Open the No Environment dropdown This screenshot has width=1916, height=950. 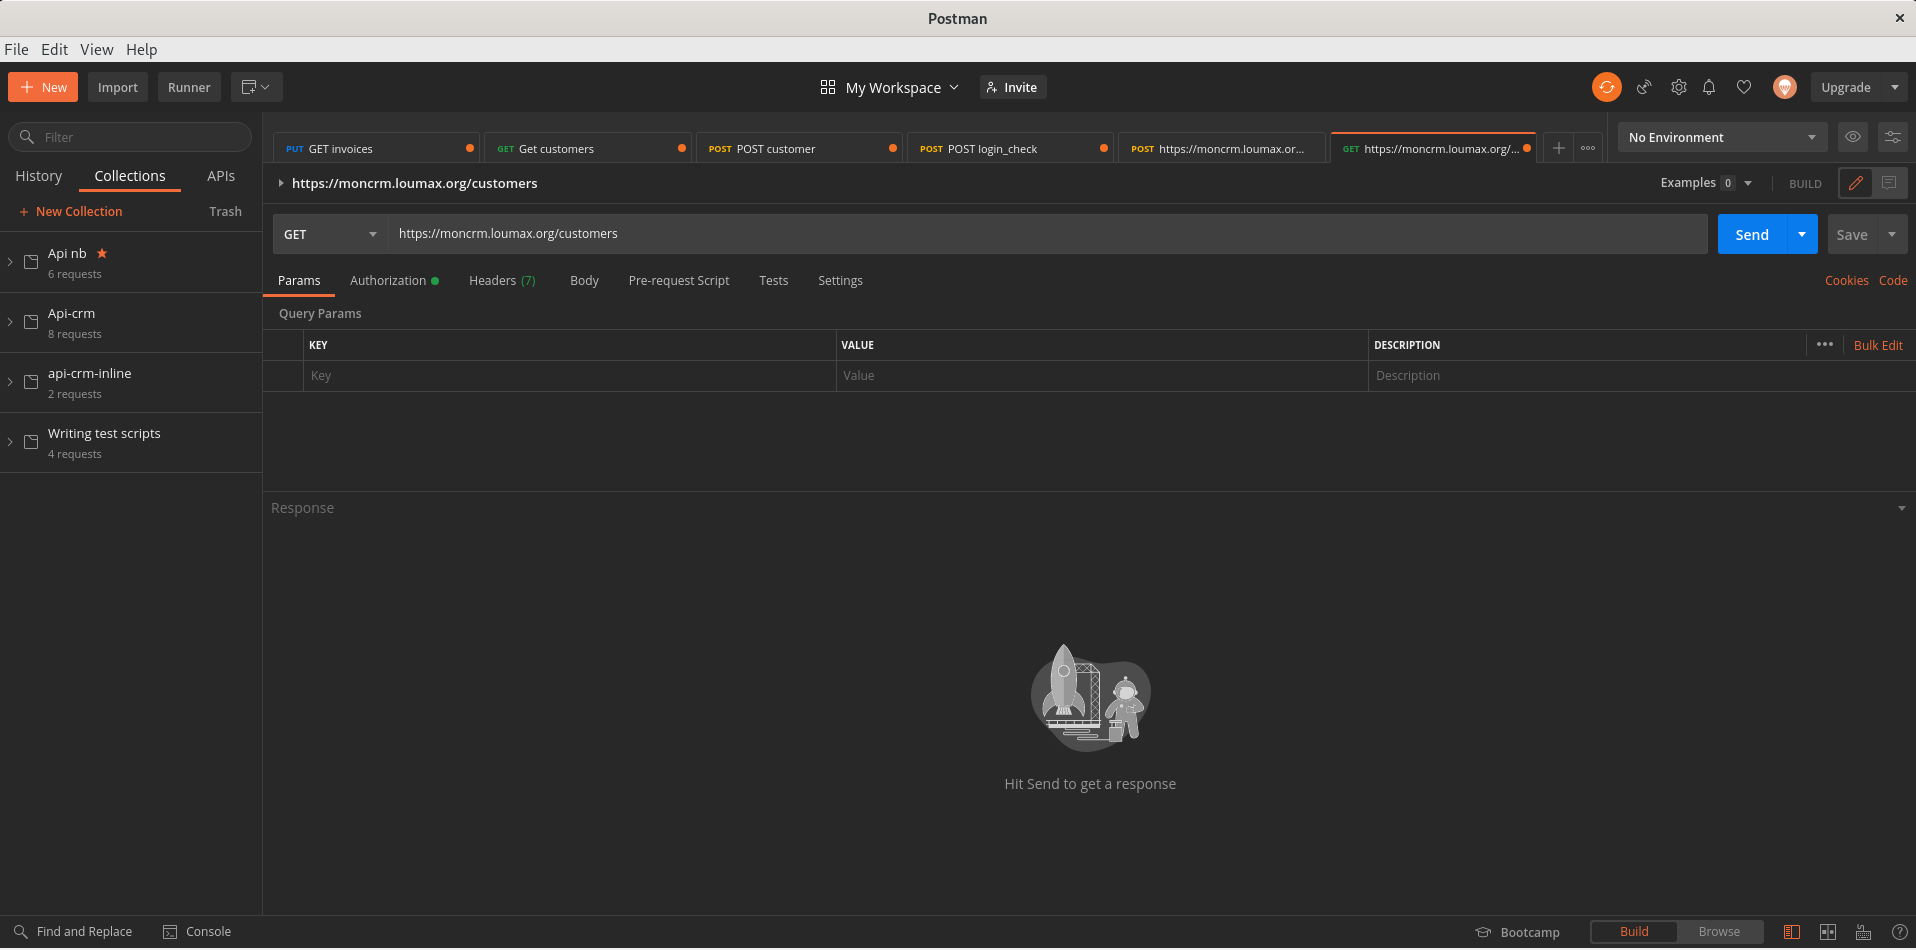1721,137
